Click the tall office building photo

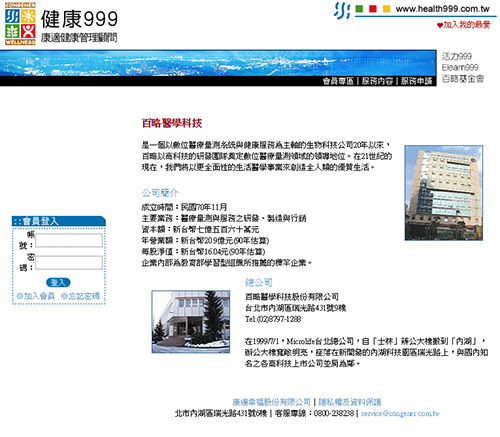444,193
